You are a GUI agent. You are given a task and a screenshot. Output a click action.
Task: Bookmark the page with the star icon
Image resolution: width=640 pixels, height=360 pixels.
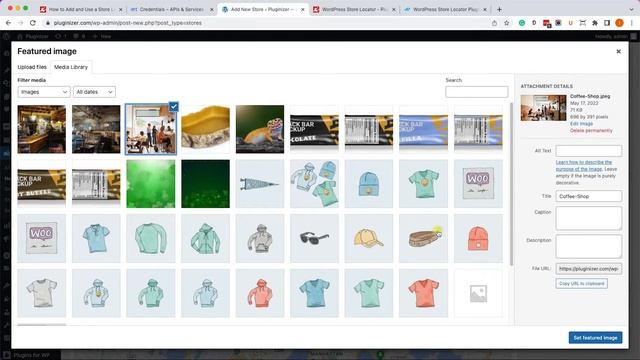(507, 23)
